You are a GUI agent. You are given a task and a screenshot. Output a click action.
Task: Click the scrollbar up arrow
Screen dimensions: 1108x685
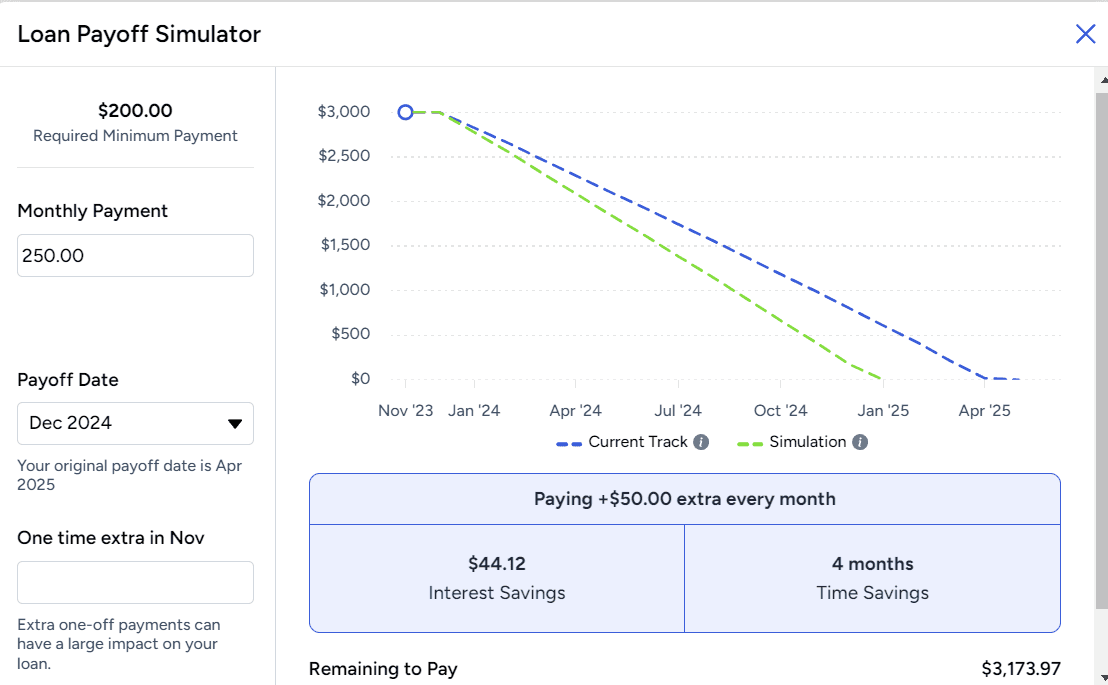(1102, 80)
